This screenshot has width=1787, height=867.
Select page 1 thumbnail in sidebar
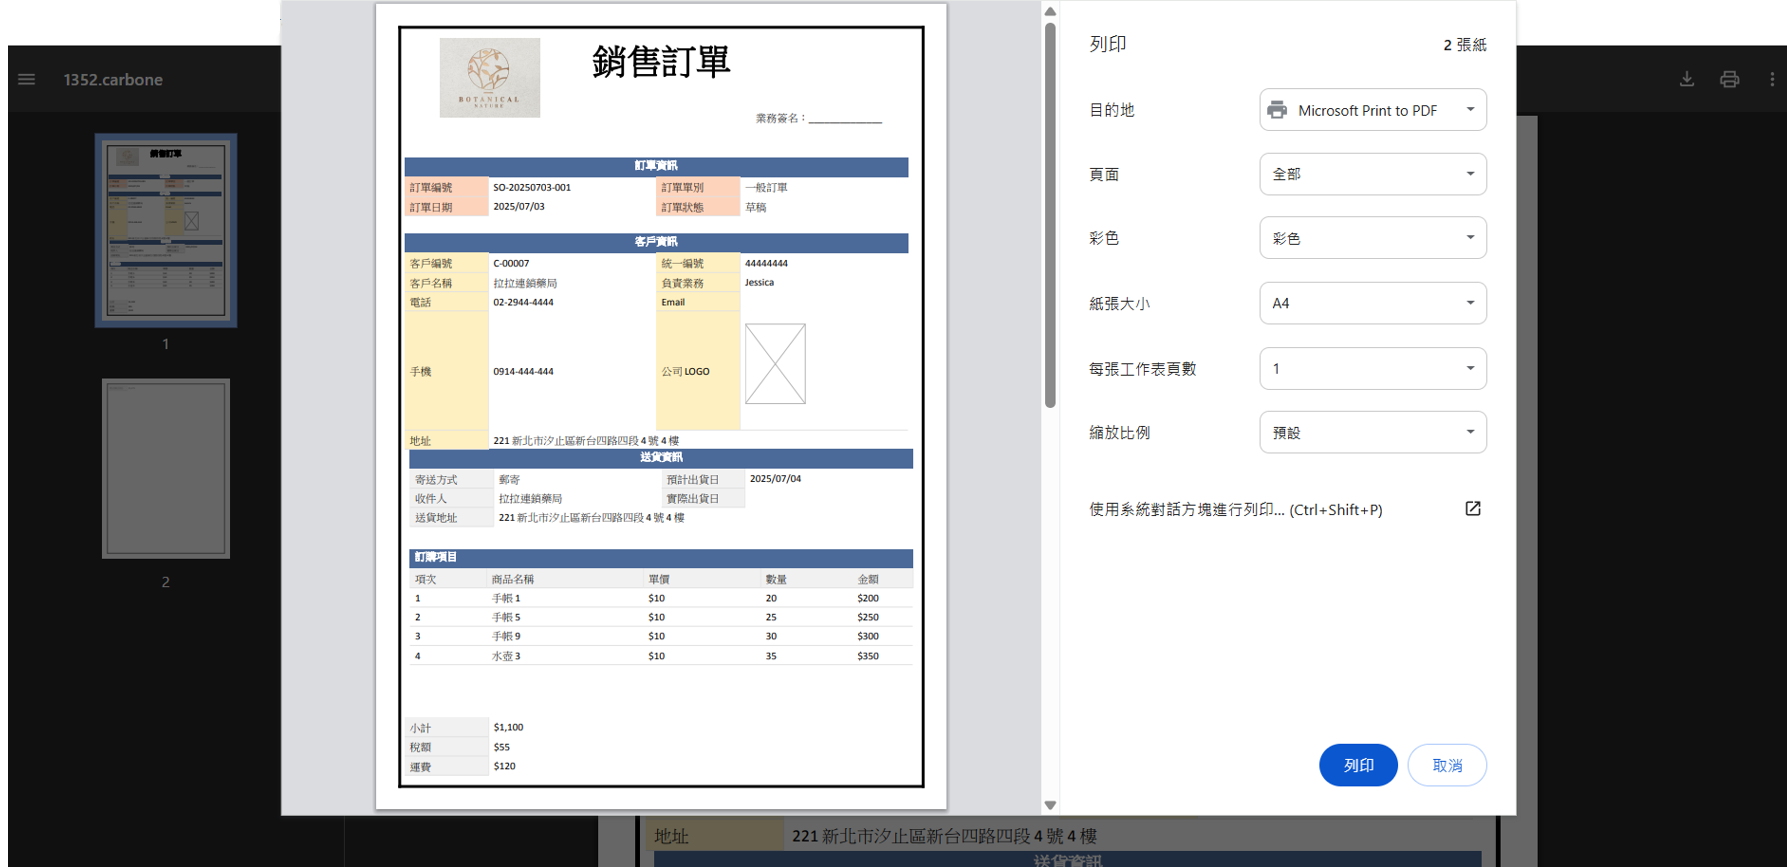point(166,230)
